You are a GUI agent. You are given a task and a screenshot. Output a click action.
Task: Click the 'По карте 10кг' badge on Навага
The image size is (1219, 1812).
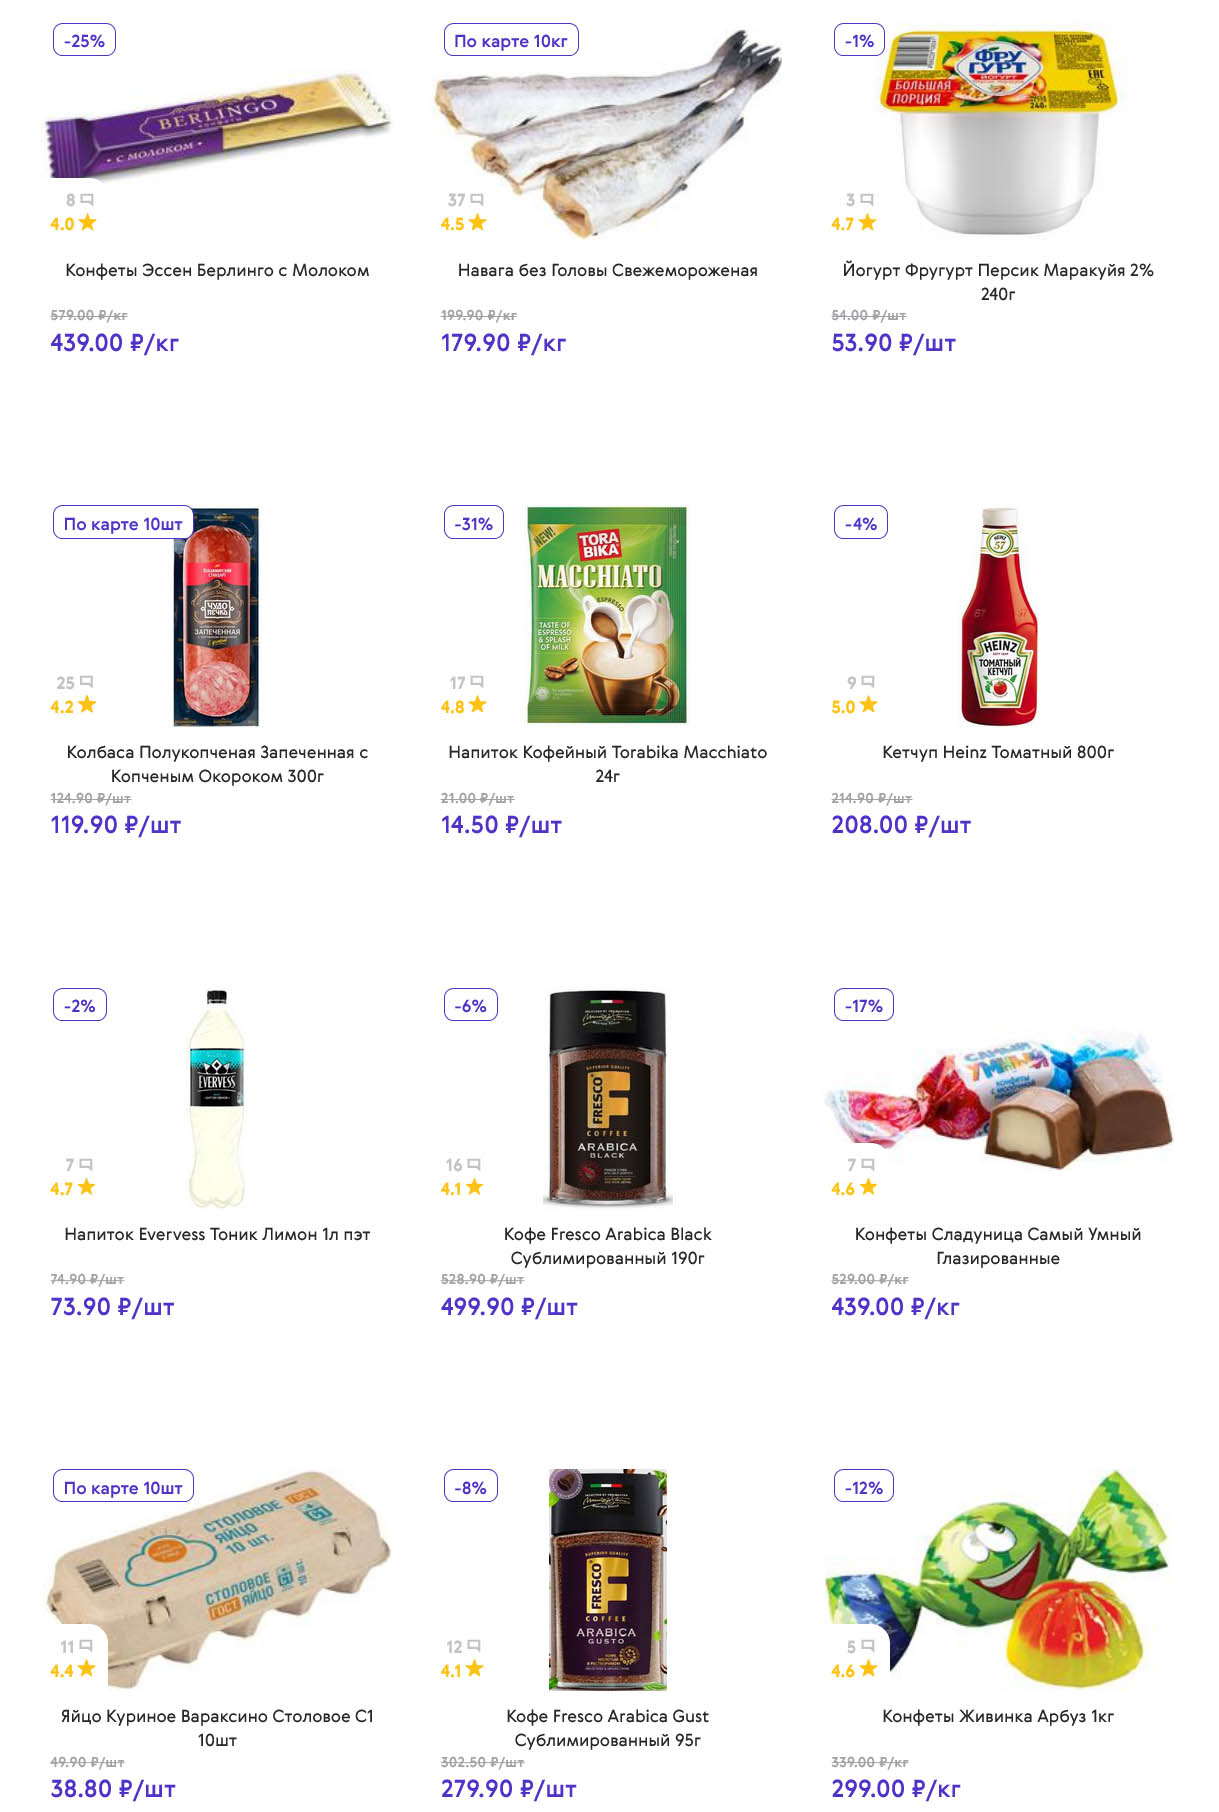coord(510,41)
